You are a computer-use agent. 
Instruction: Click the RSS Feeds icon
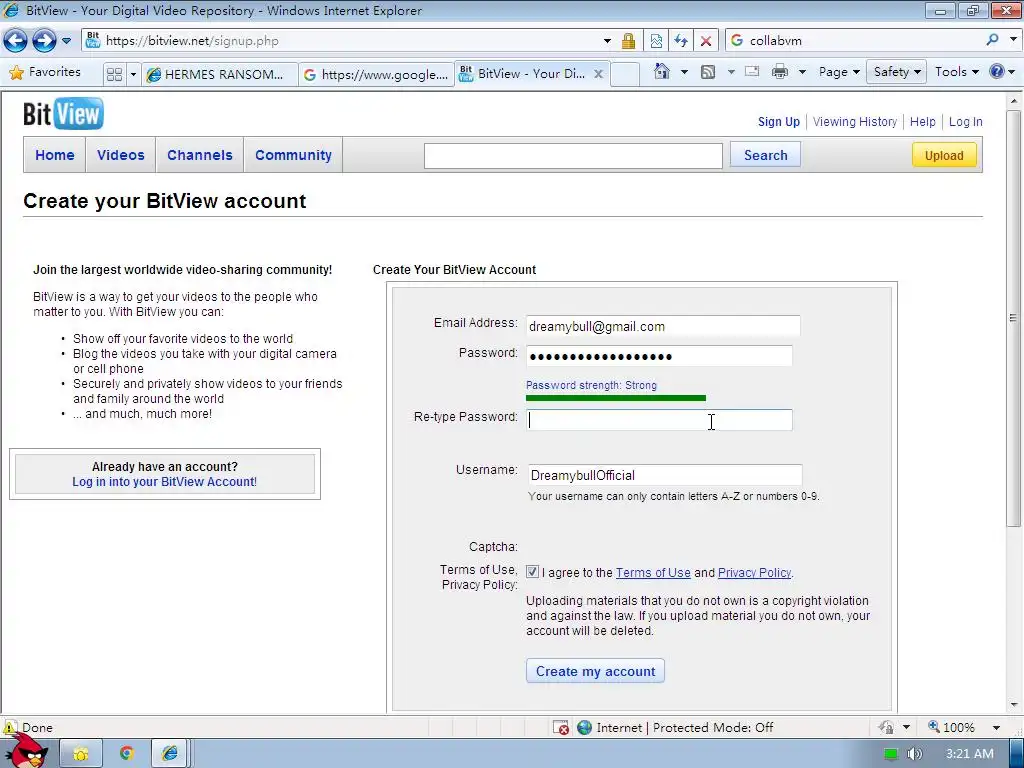(708, 72)
